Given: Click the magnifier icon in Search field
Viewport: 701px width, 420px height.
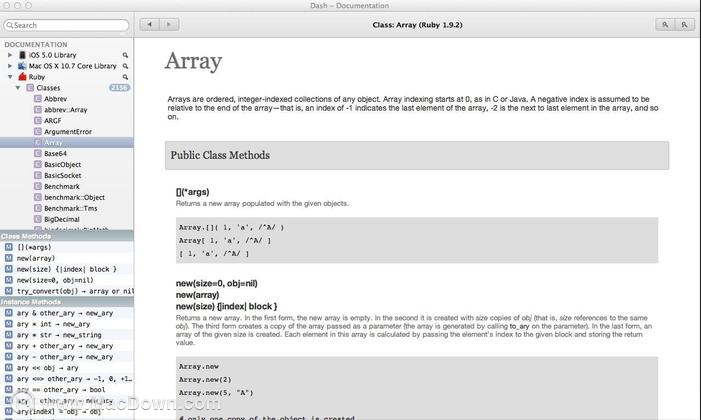Looking at the screenshot, I should [x=10, y=25].
